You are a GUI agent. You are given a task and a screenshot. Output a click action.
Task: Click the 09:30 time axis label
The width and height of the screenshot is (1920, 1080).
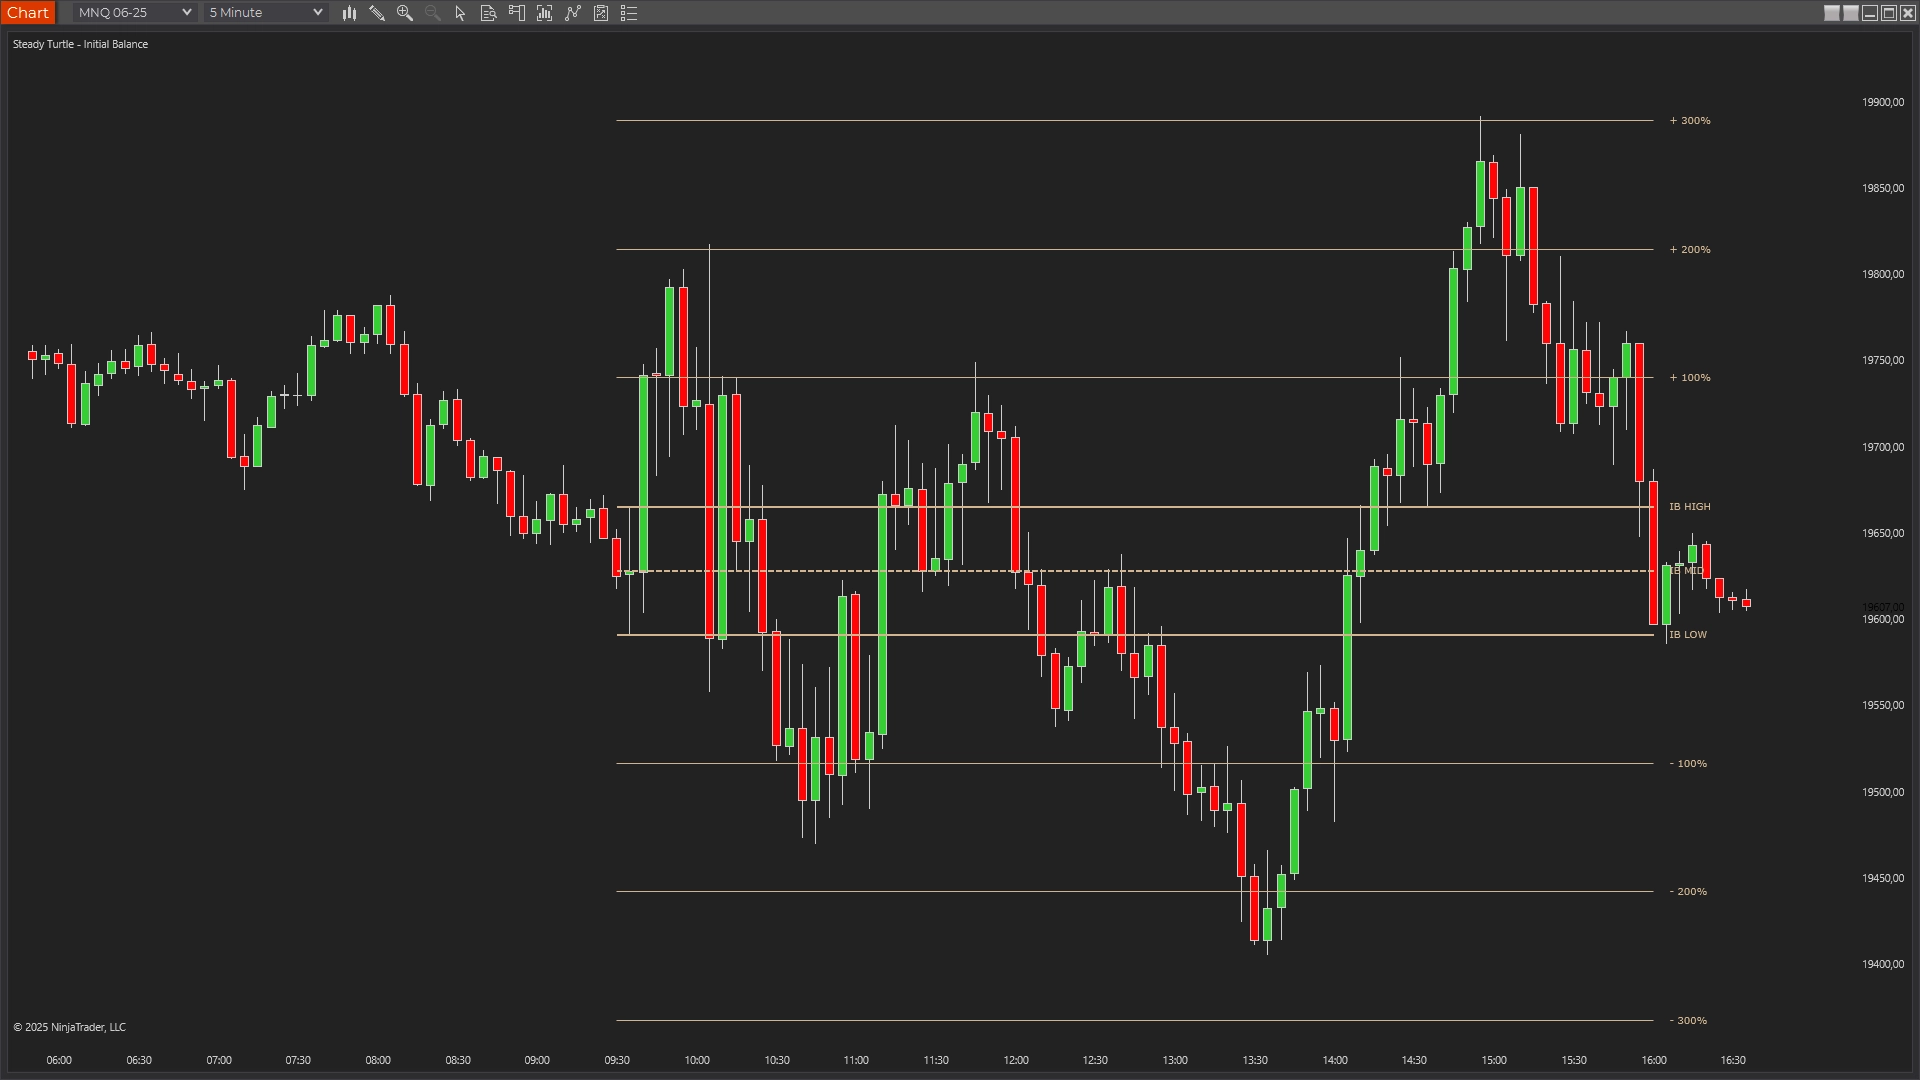pyautogui.click(x=617, y=1060)
